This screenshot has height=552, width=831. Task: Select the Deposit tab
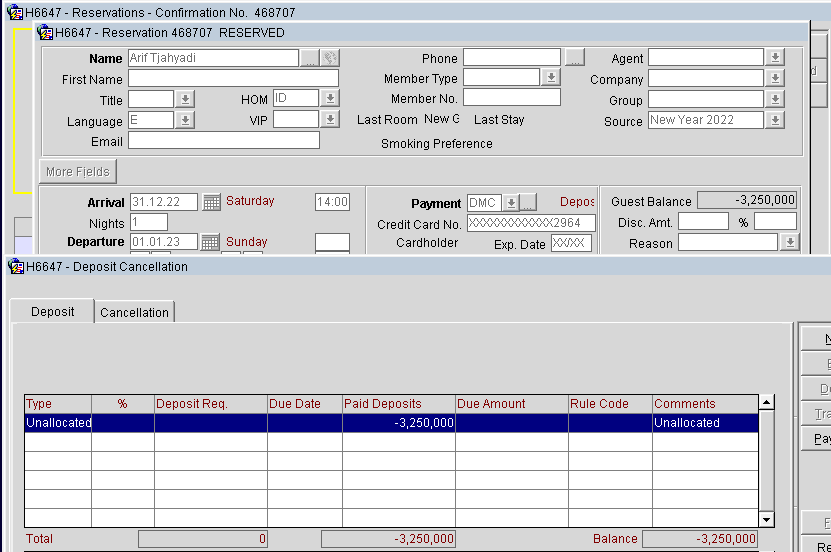pos(52,311)
